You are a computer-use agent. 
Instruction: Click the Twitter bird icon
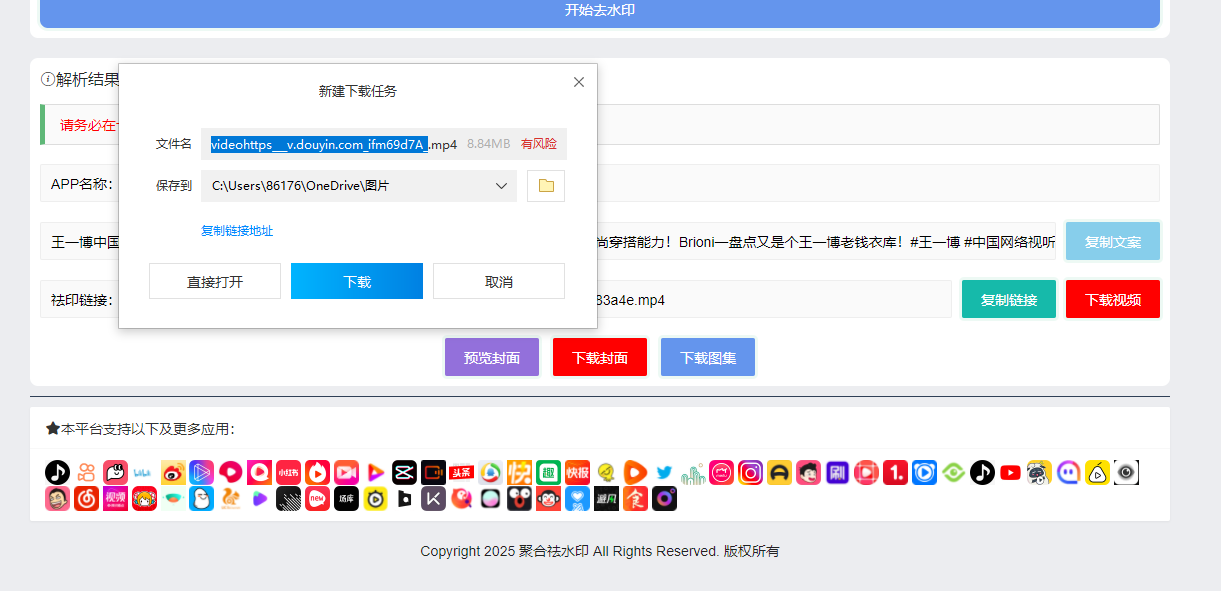coord(664,473)
